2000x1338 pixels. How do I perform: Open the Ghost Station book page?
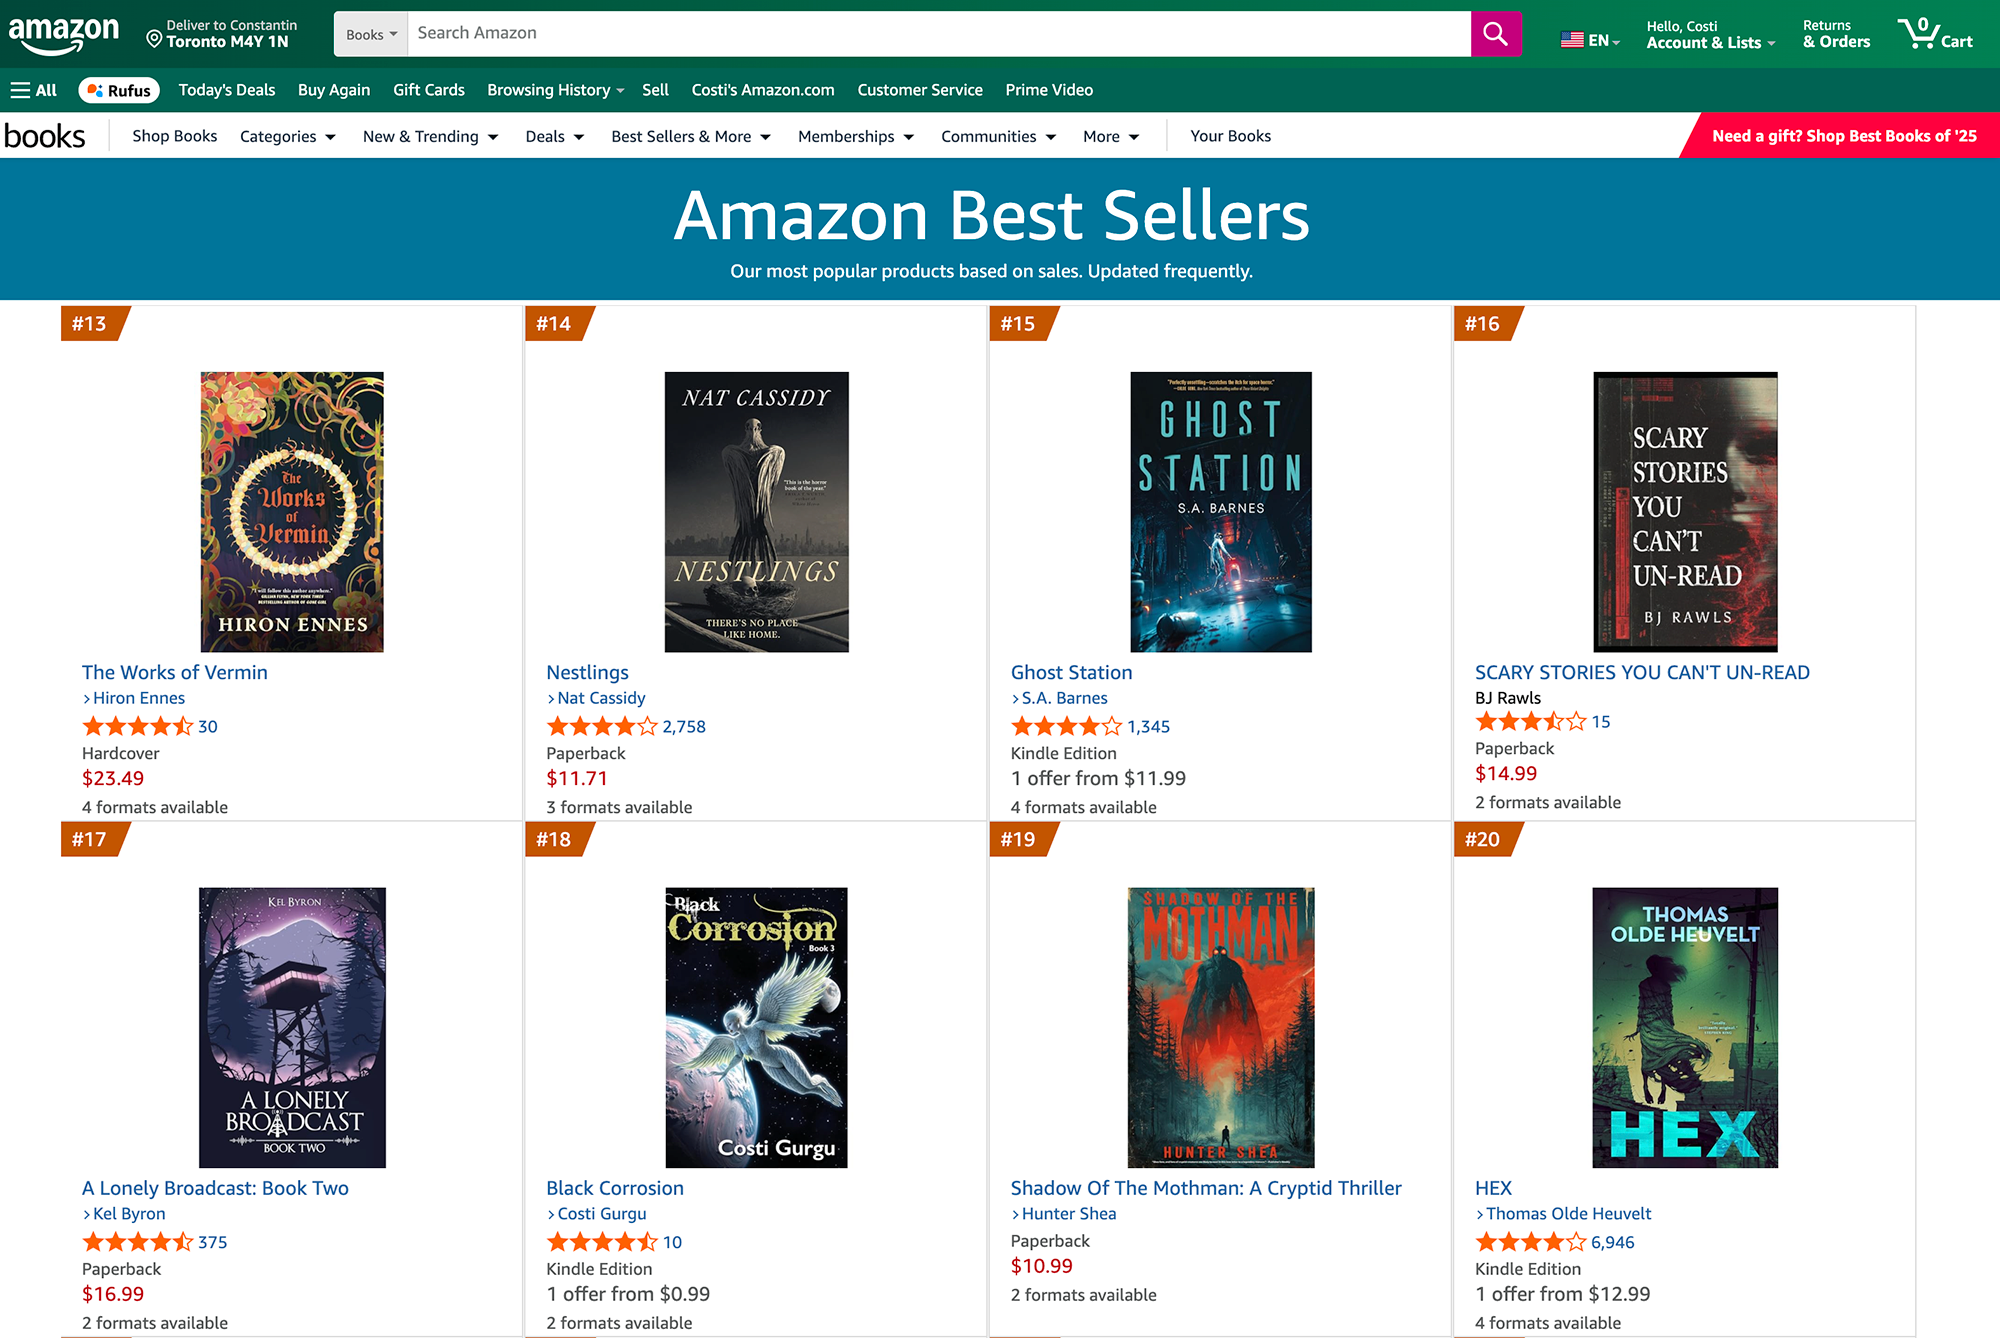point(1071,672)
